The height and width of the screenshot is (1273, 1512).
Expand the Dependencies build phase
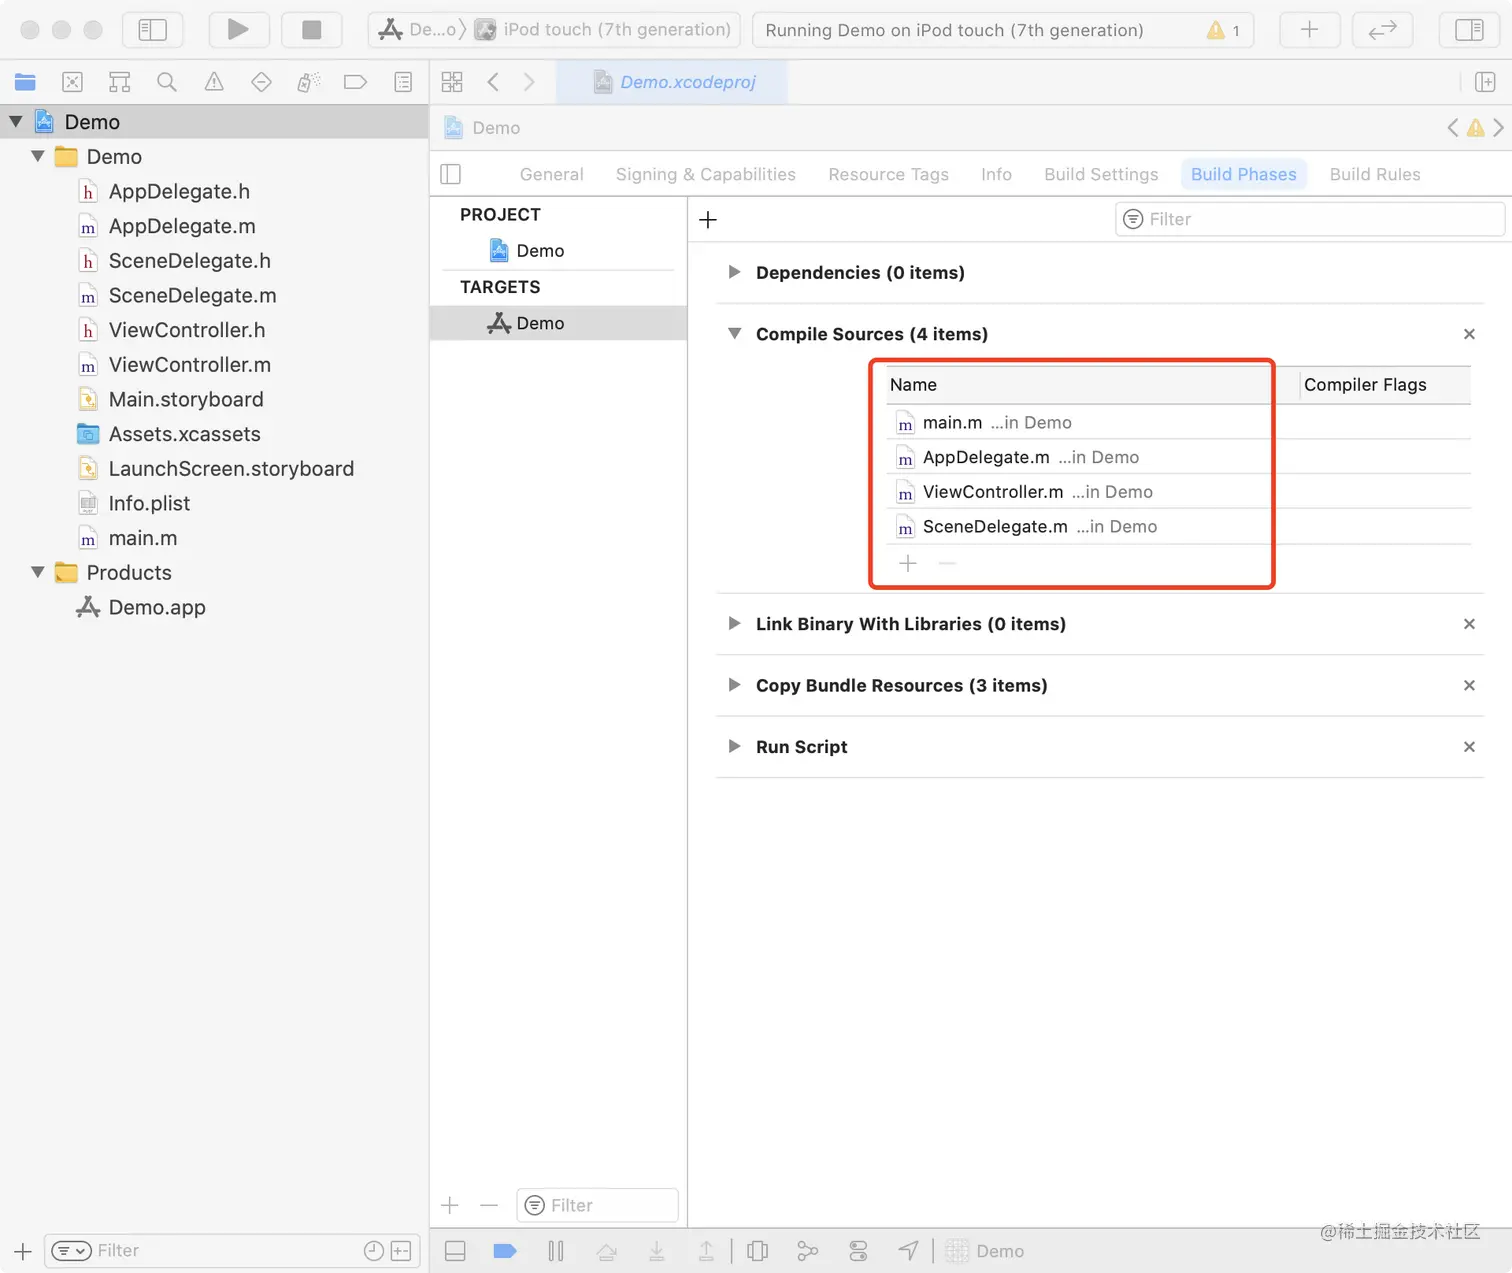(734, 272)
